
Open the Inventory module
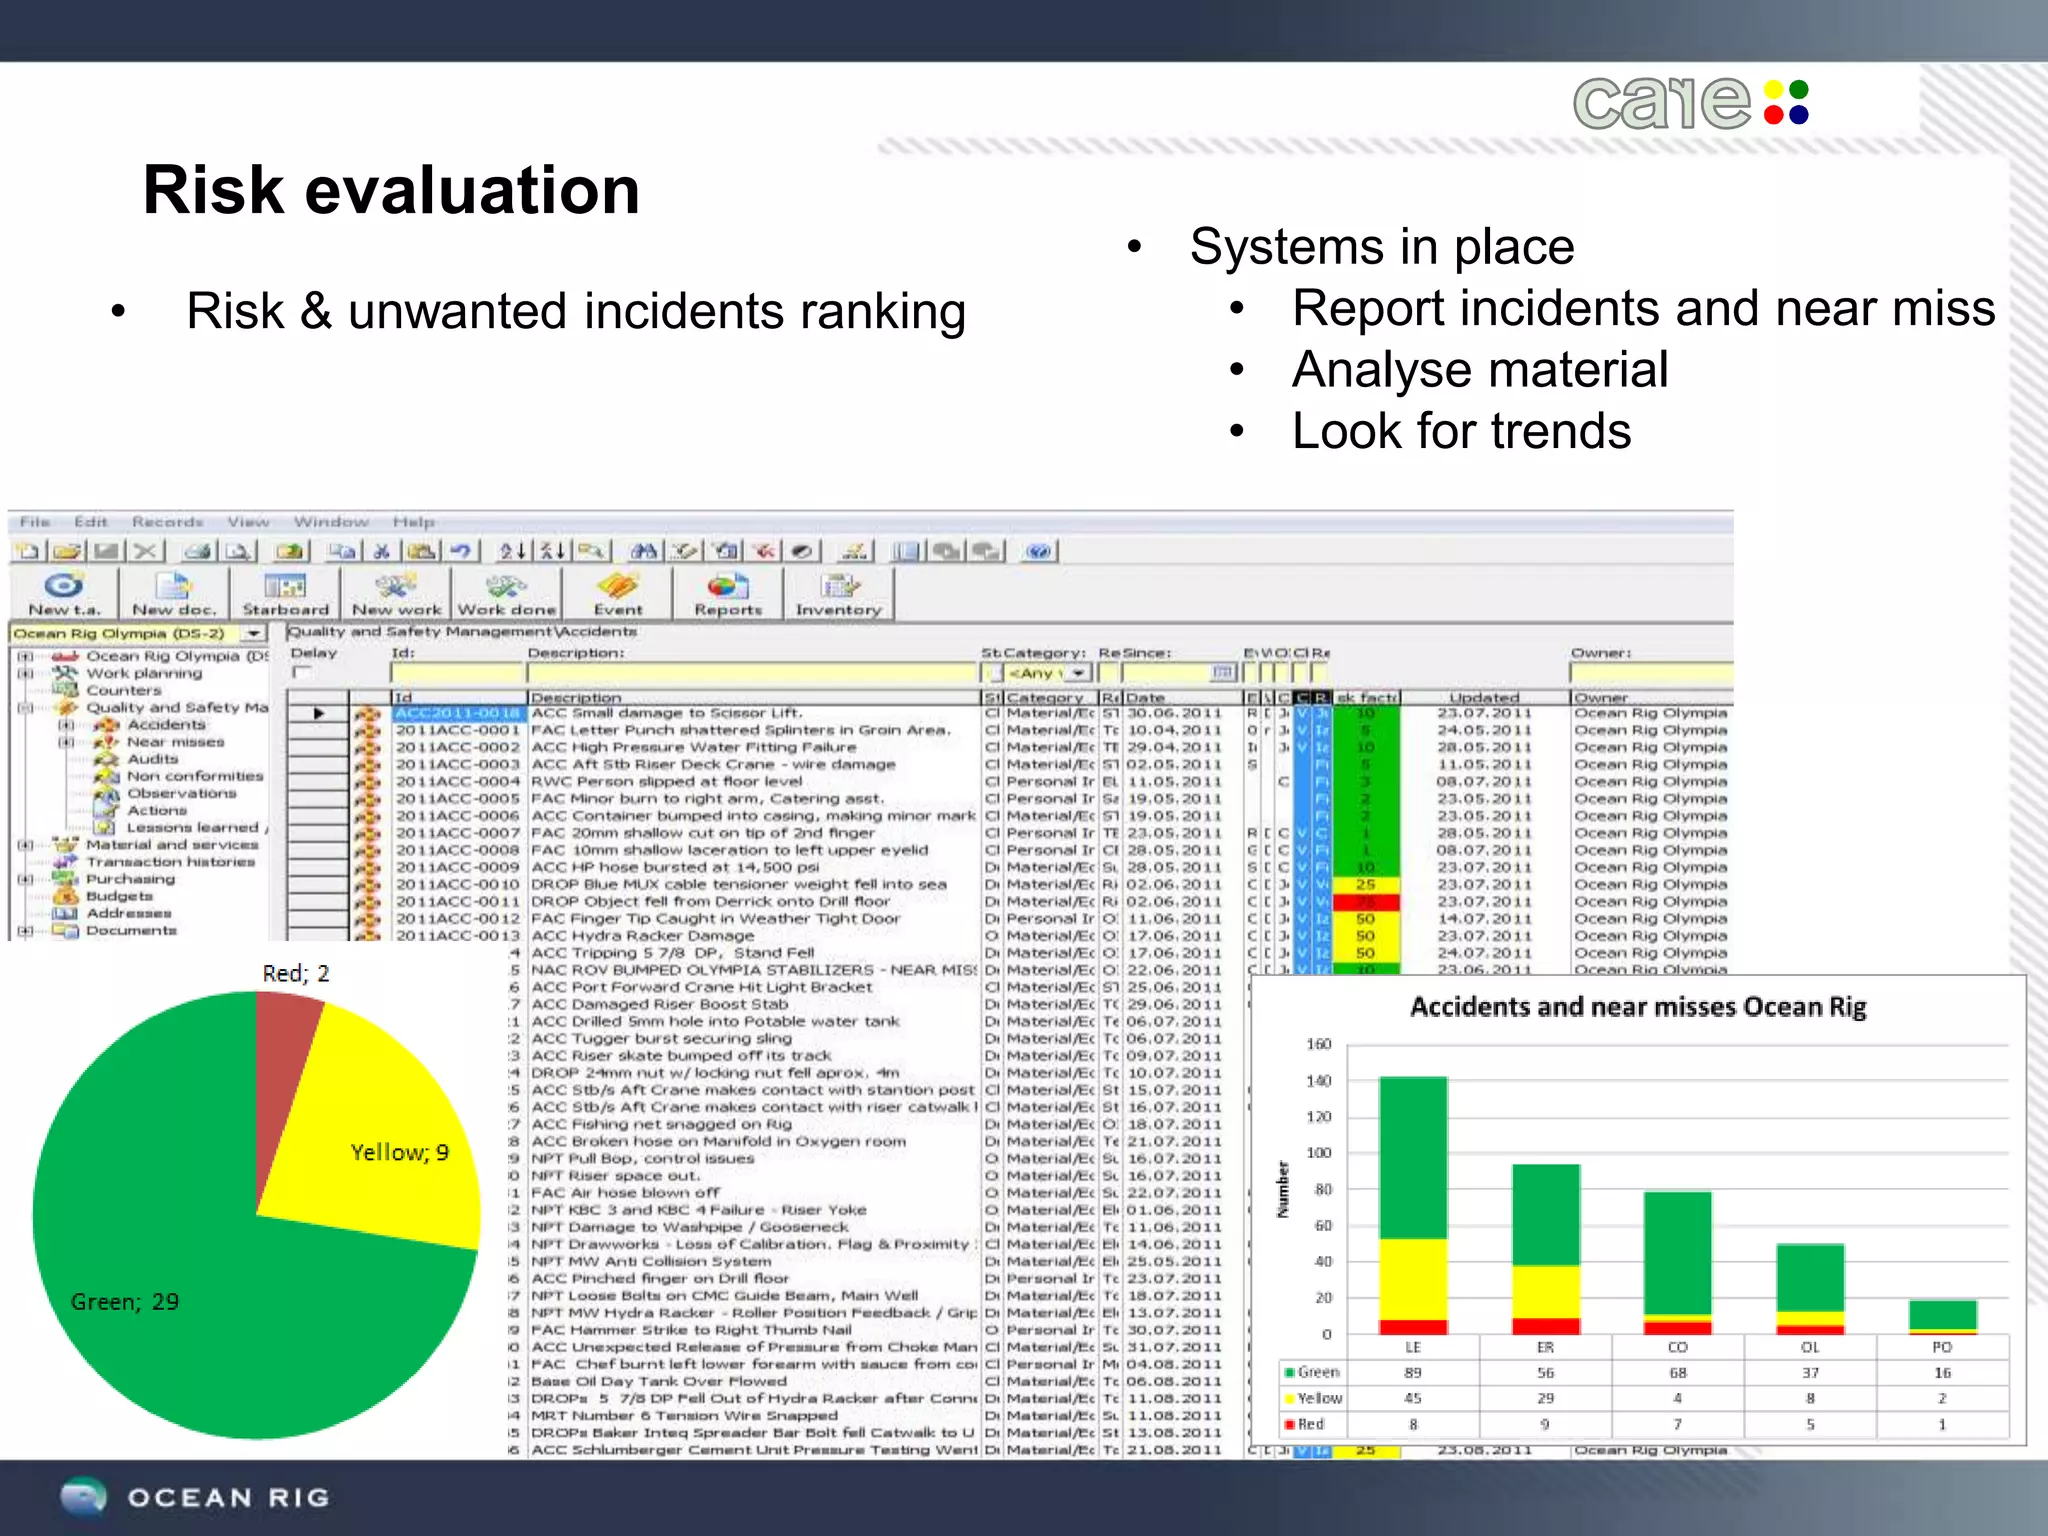838,593
